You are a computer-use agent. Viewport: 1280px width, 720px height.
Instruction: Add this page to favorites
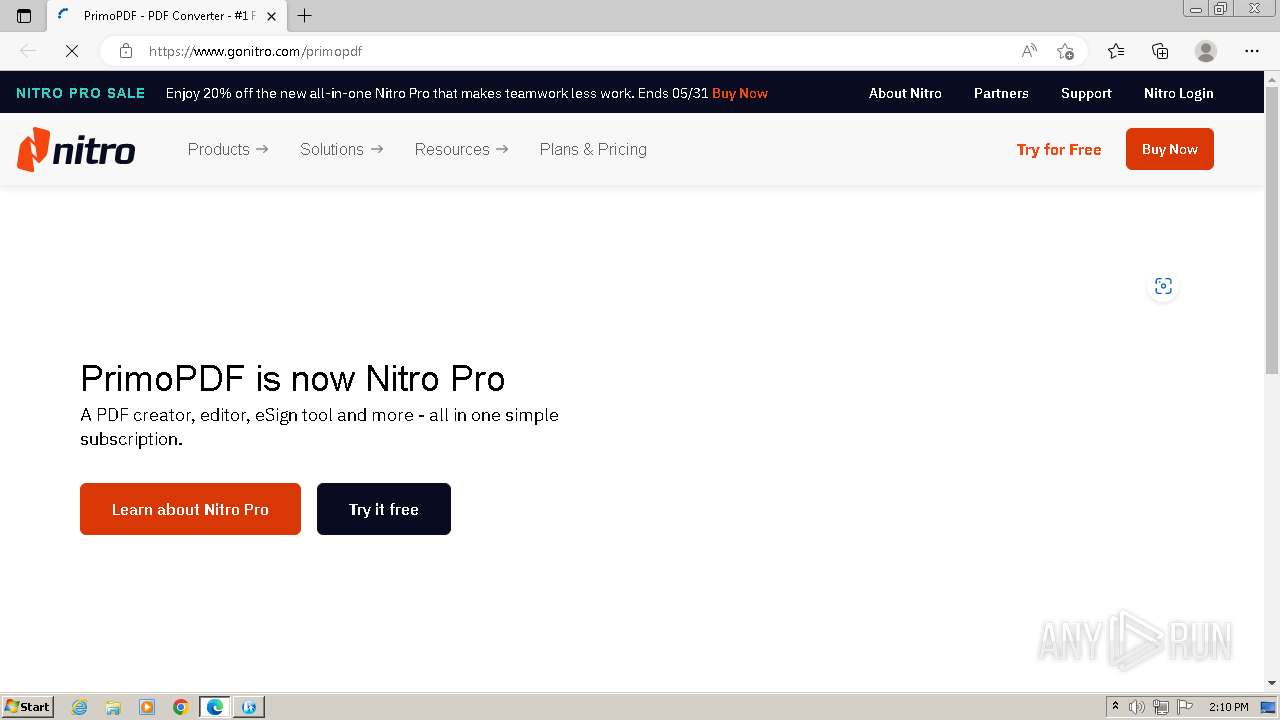coord(1065,51)
